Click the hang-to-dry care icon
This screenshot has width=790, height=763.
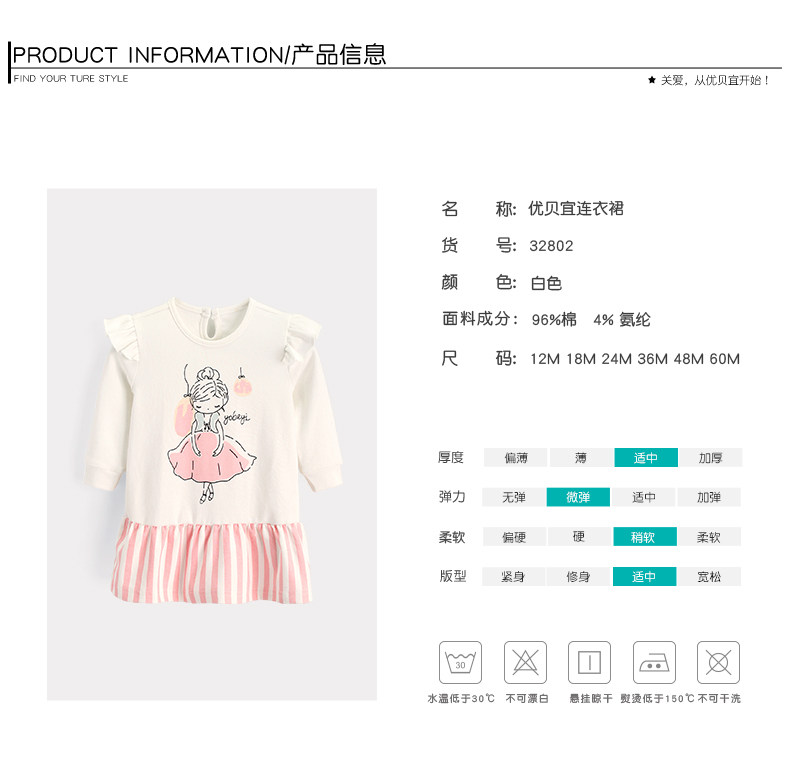tap(589, 662)
